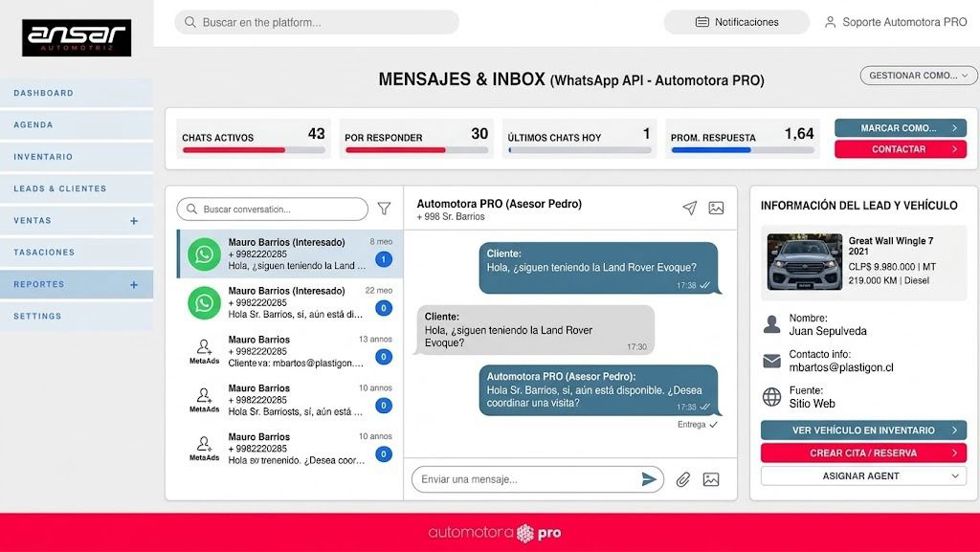Click the 13 annos timestamp
980x552 pixels.
tap(375, 339)
